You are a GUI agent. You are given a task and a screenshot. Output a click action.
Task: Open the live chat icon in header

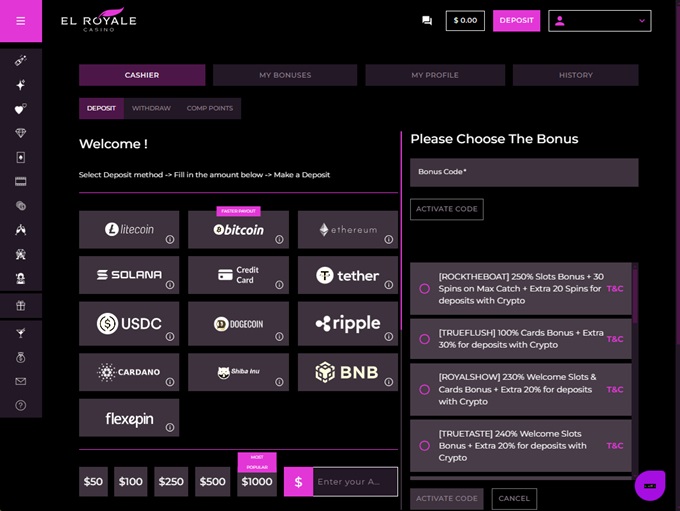[x=427, y=20]
